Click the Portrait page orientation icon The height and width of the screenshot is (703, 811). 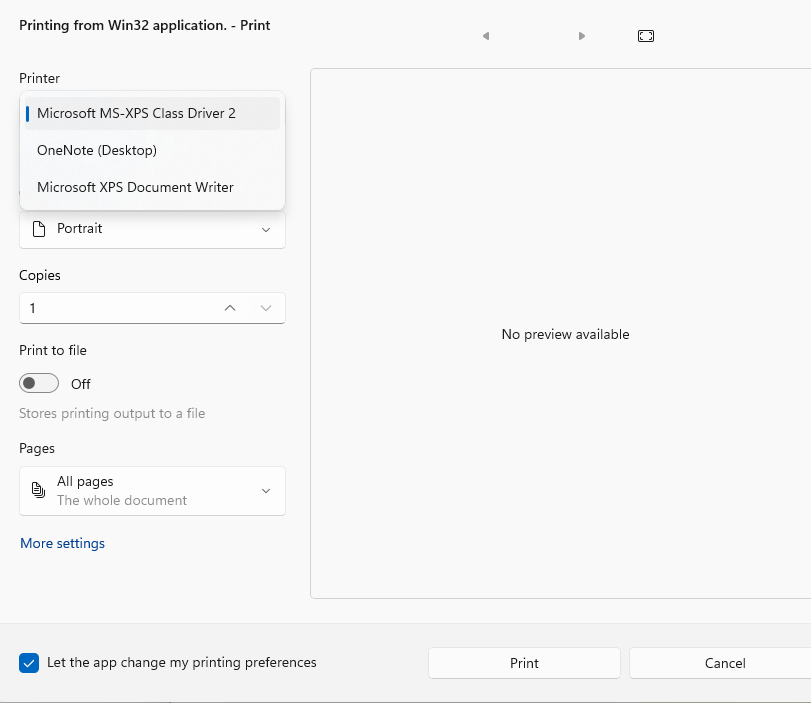click(x=39, y=229)
